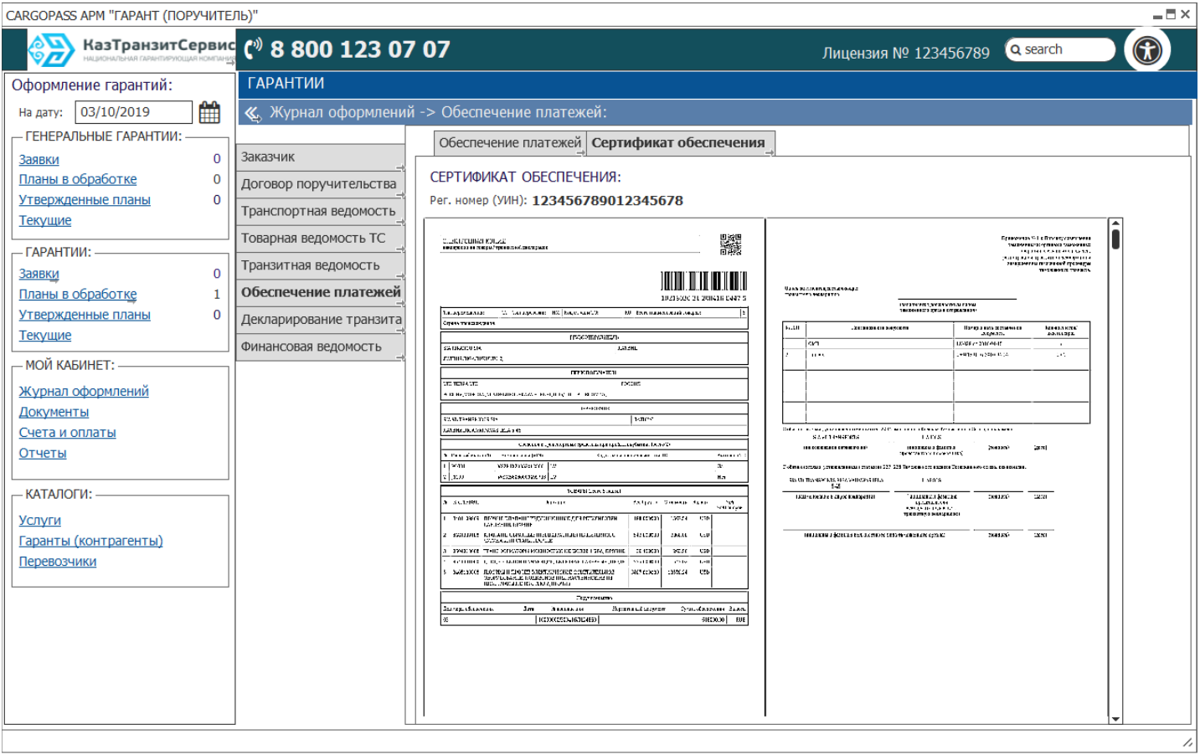Open Гаранты (контрагенты) catalog link
This screenshot has width=1200, height=755.
point(91,541)
